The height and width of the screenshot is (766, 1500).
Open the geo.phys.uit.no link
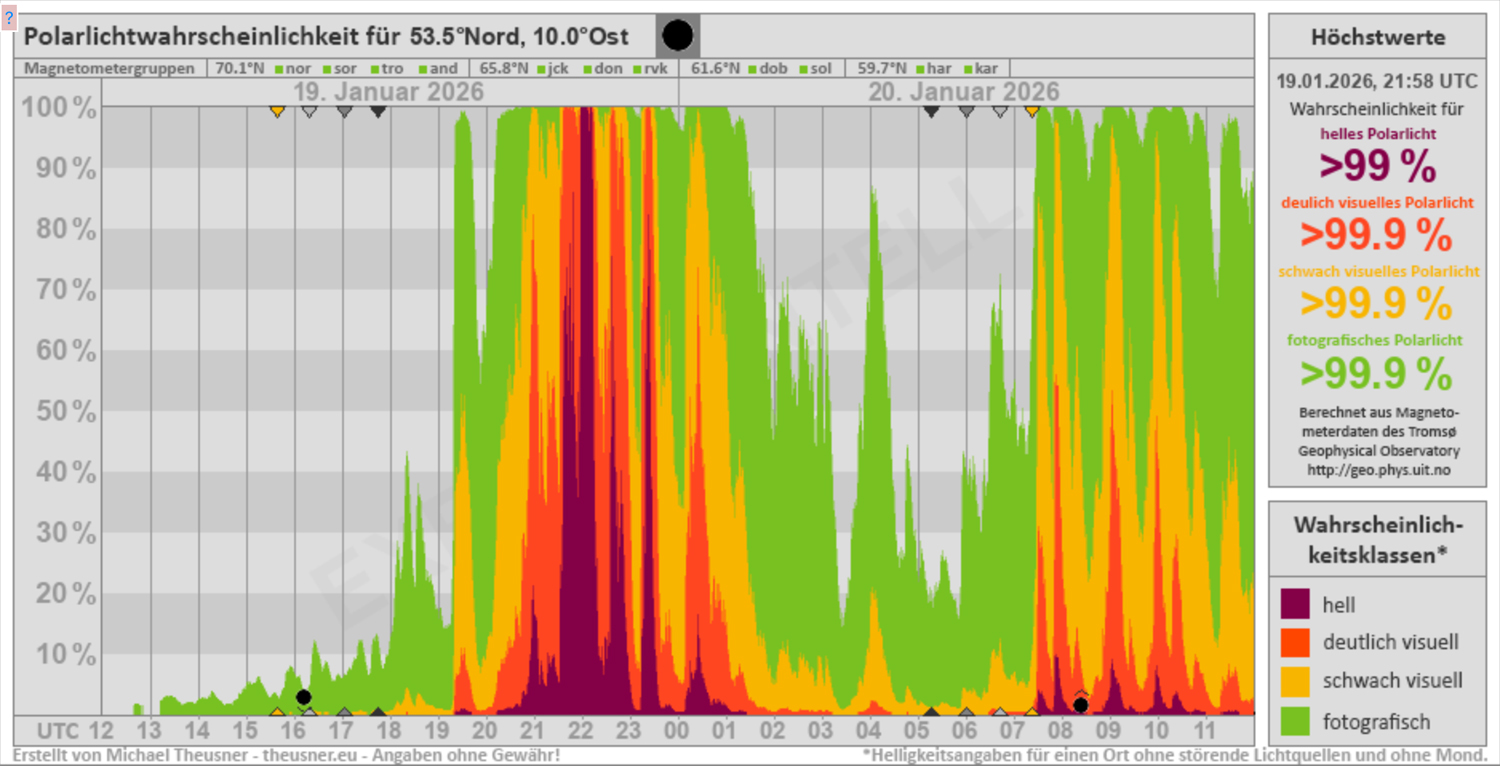(1377, 469)
